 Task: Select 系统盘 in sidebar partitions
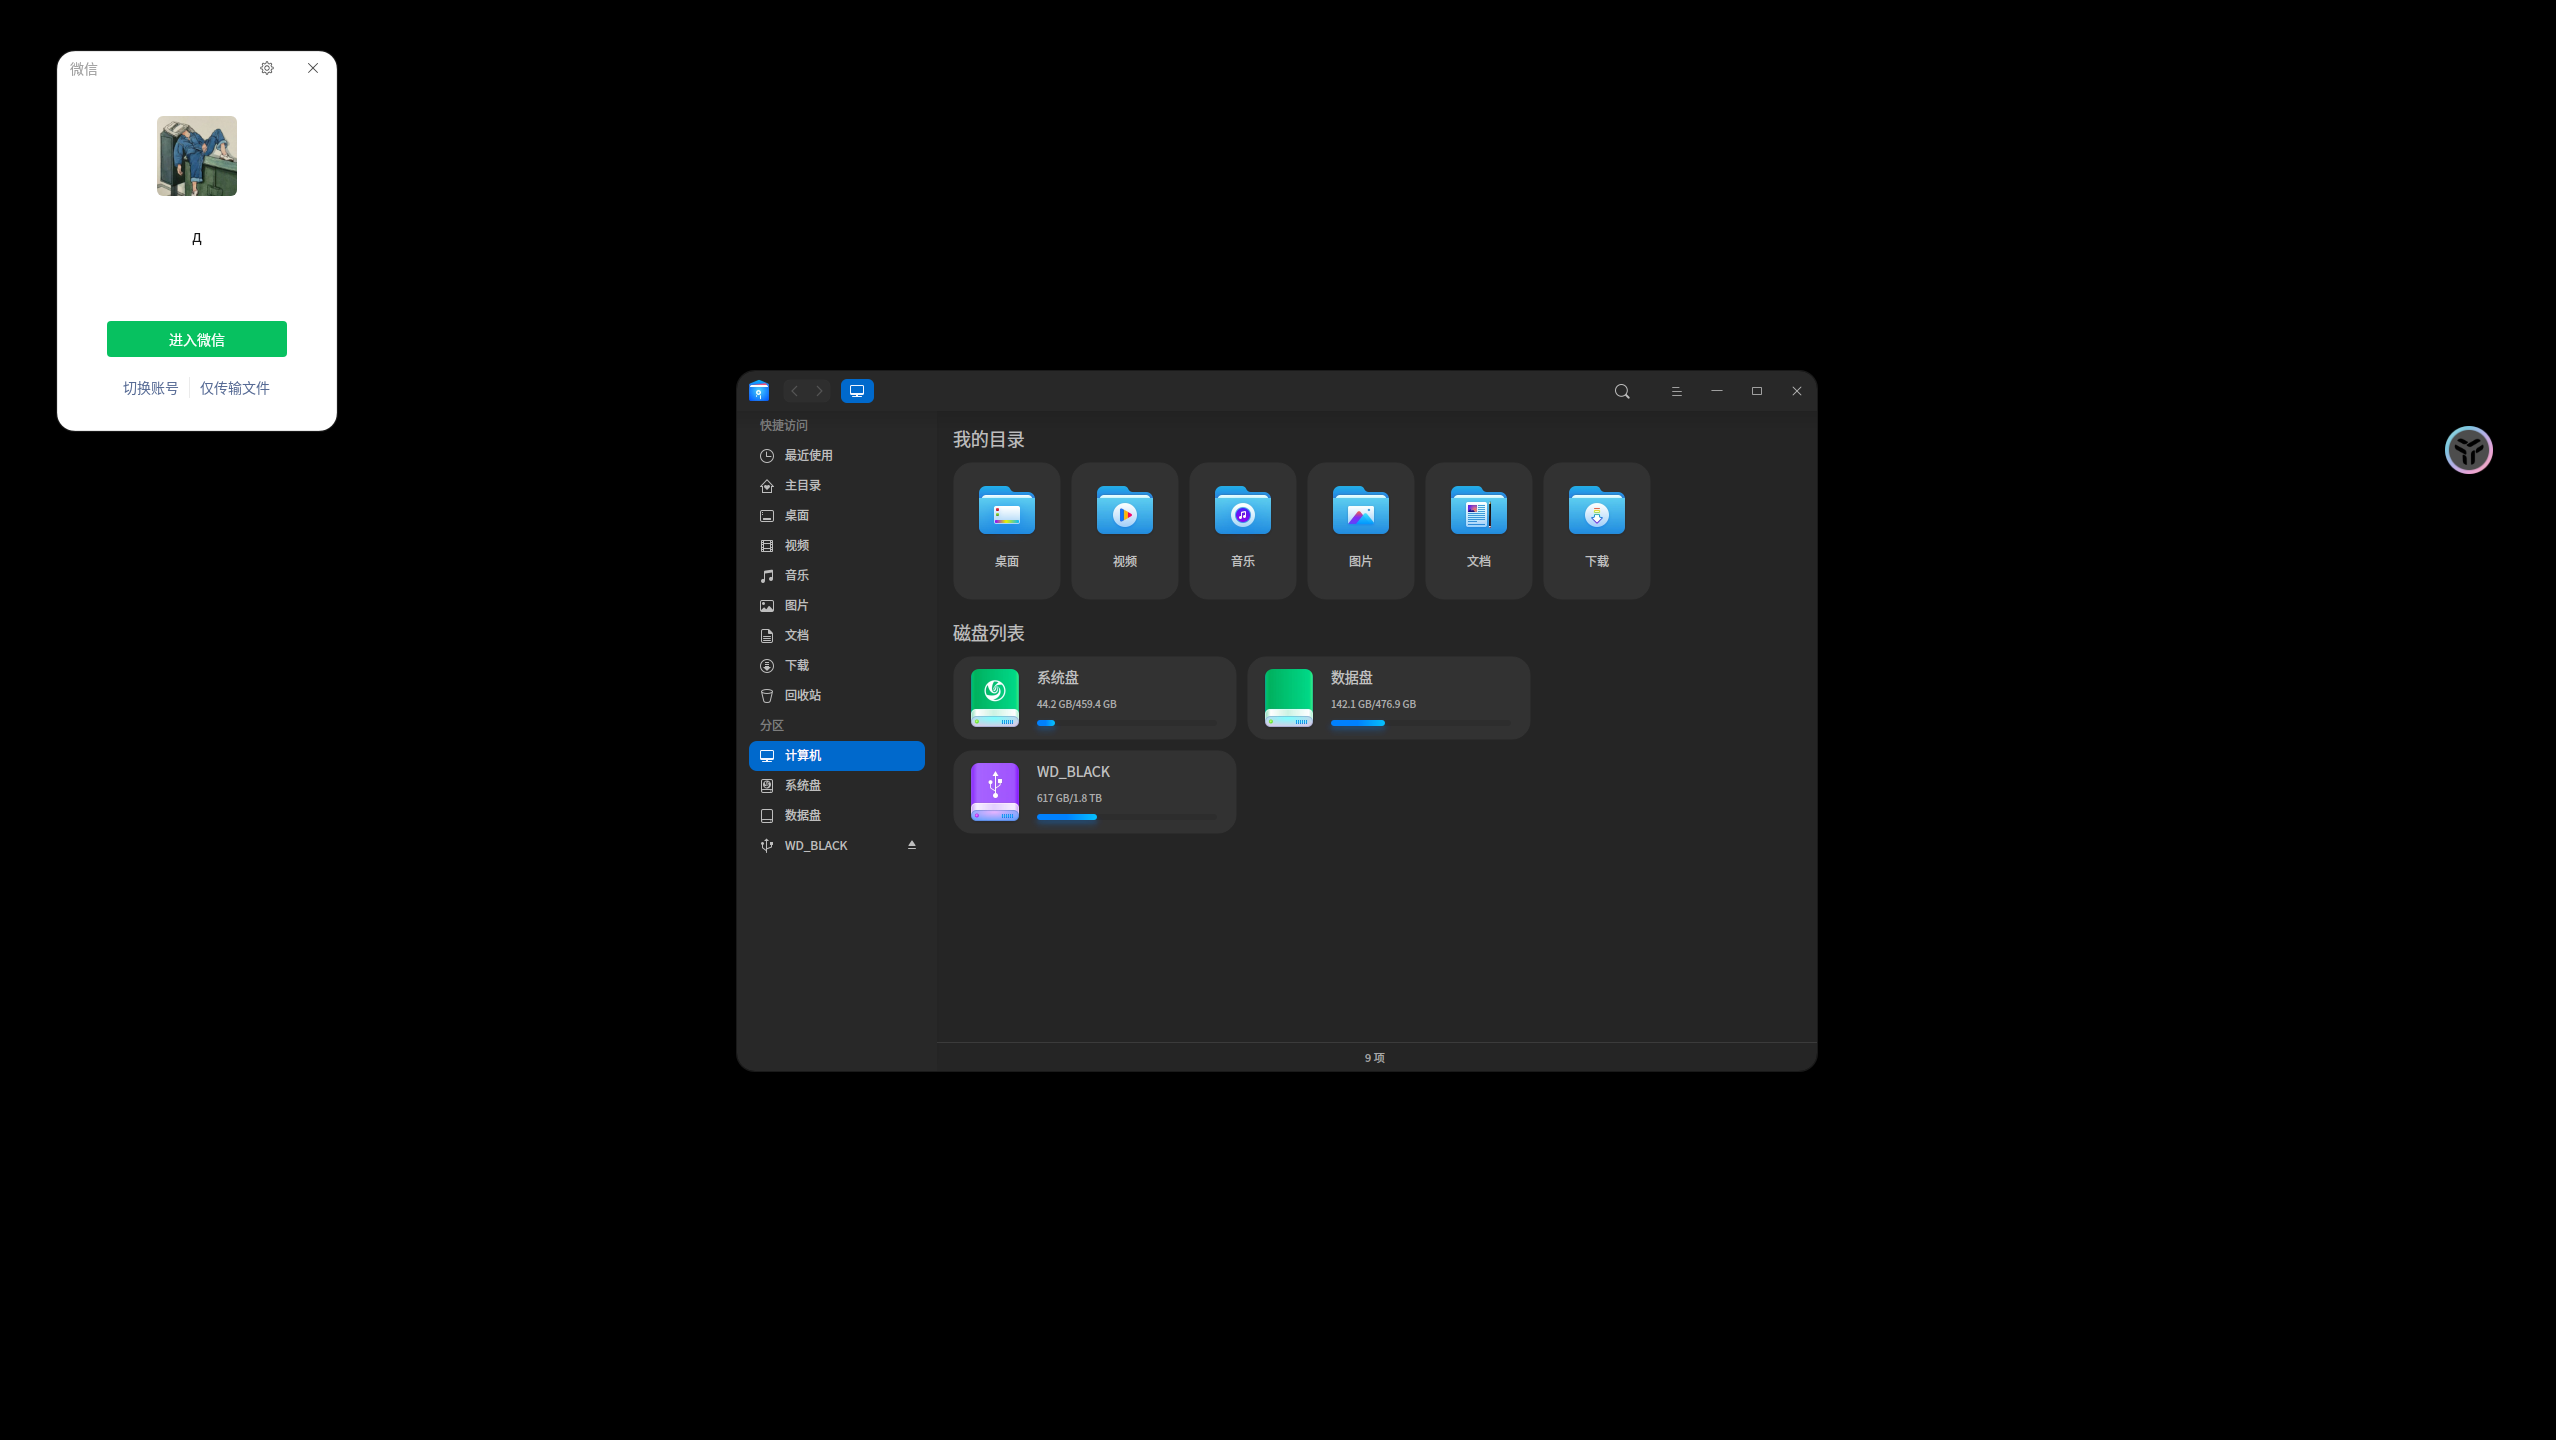(837, 785)
